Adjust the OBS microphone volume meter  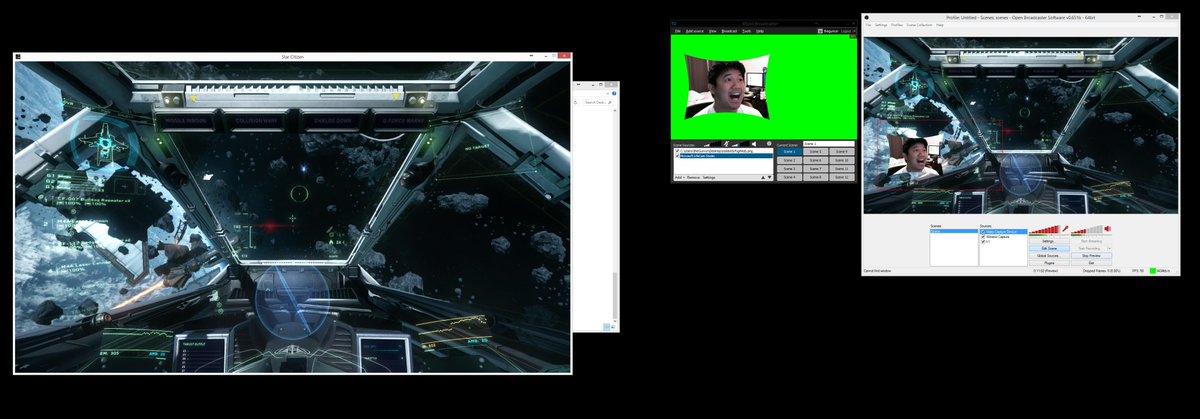tap(1045, 229)
